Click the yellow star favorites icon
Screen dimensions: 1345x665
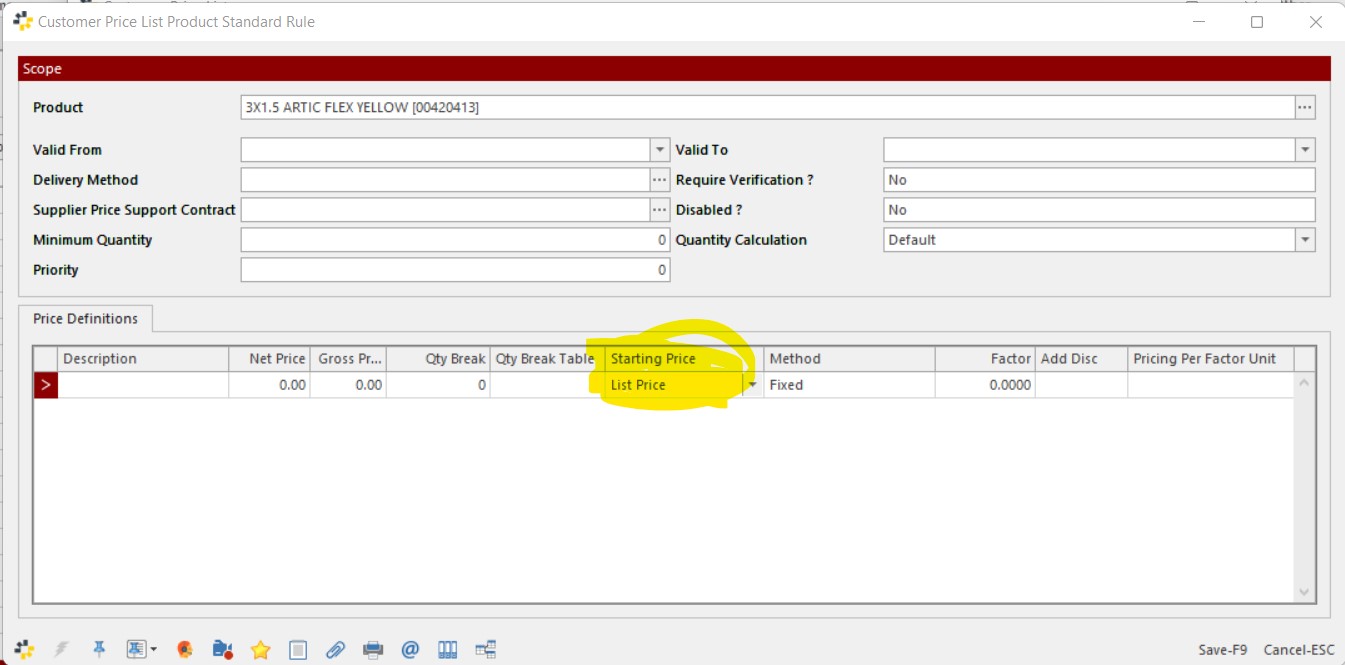click(260, 650)
